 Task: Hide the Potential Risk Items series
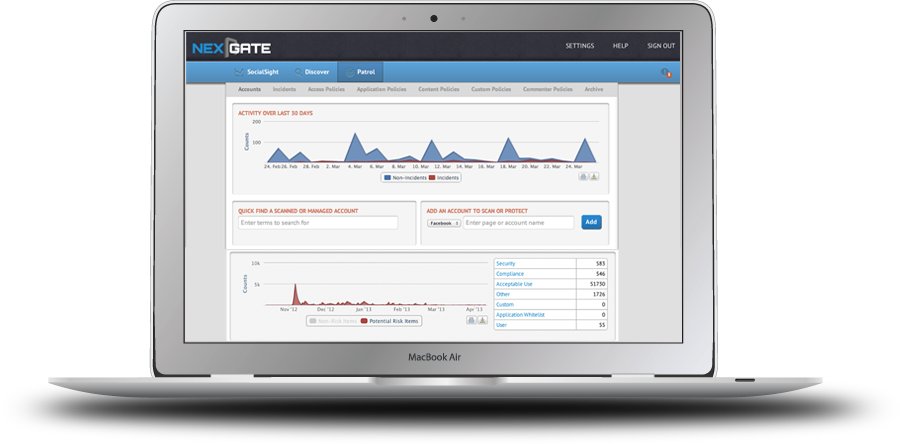[390, 321]
